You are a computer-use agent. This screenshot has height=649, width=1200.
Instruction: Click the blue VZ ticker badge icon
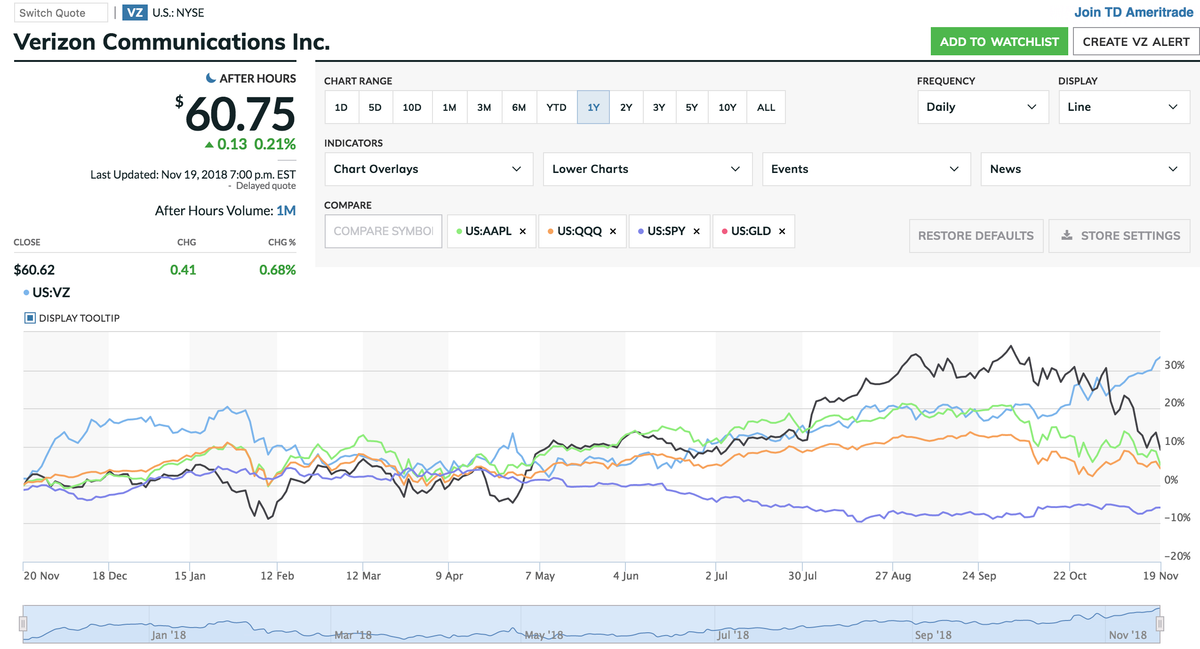coord(135,12)
